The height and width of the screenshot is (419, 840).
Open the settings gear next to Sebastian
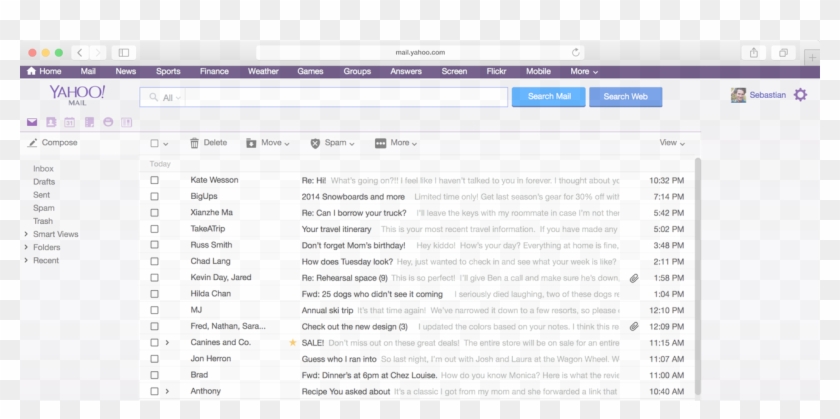800,95
